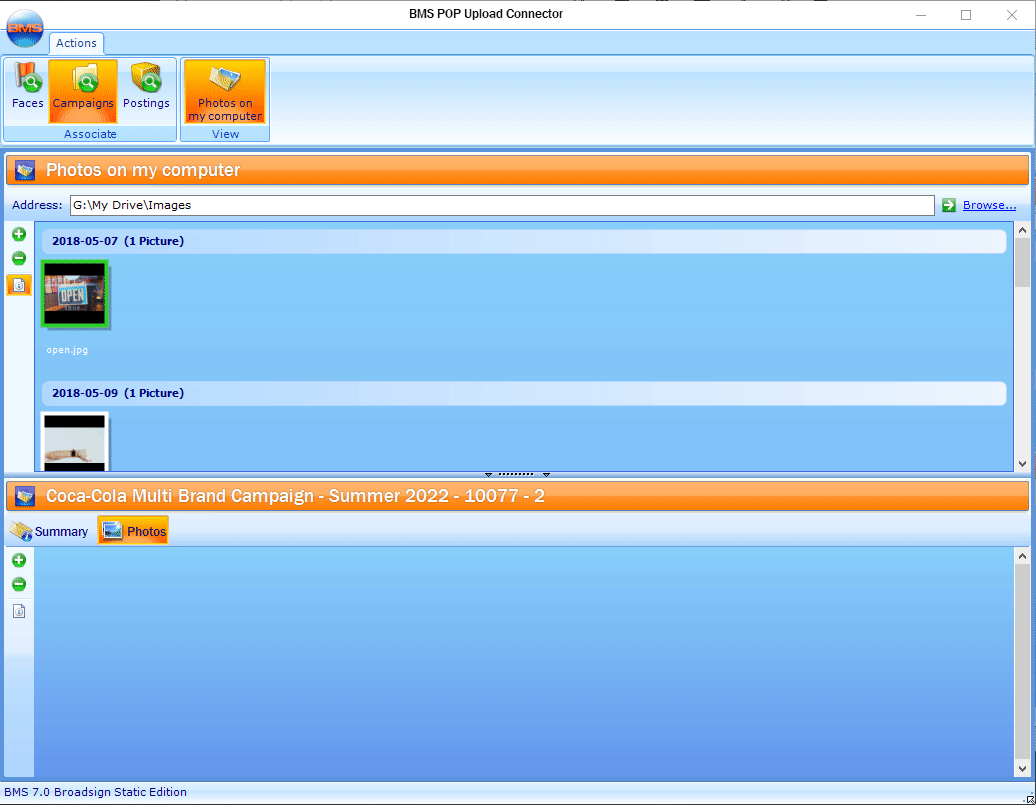This screenshot has width=1036, height=805.
Task: Click the green plus icon in campaign photos pane
Action: tap(19, 560)
